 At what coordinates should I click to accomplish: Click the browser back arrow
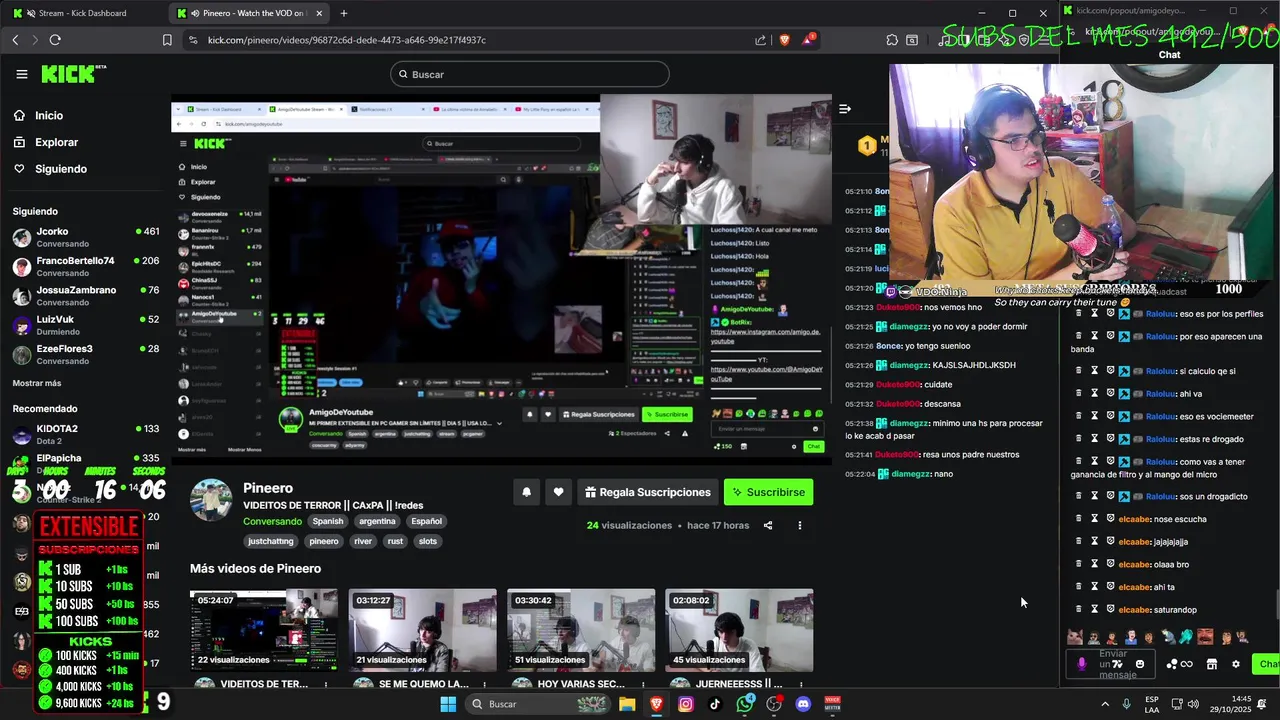tap(15, 40)
